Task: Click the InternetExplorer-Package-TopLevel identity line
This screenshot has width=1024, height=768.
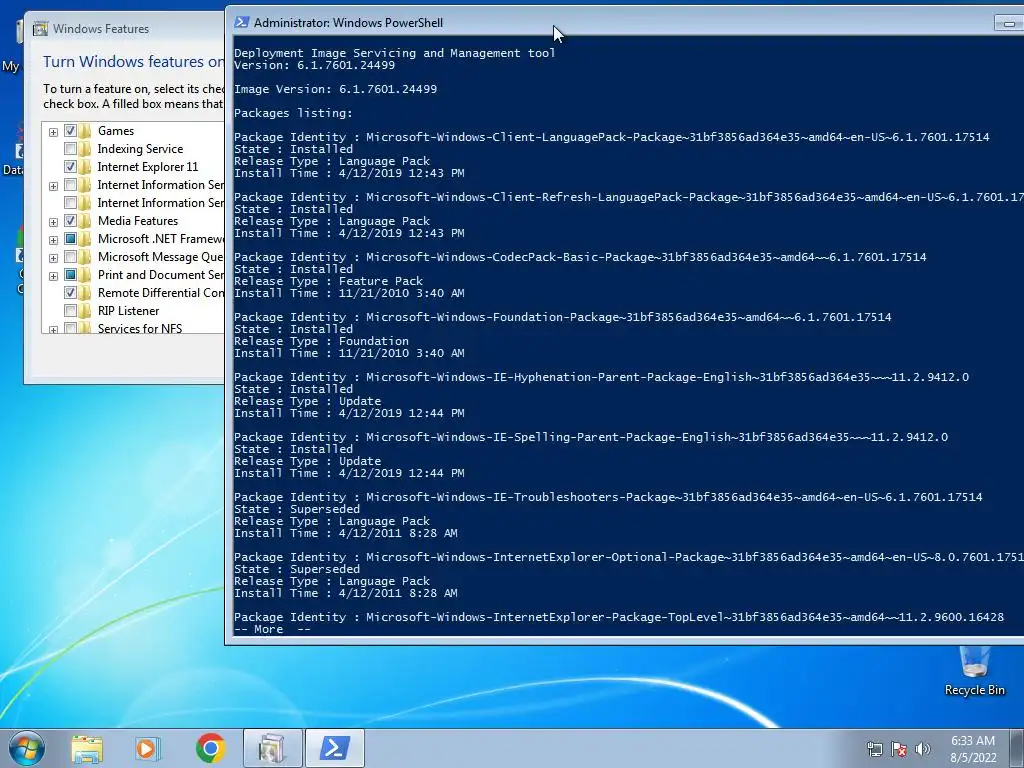Action: pos(619,617)
